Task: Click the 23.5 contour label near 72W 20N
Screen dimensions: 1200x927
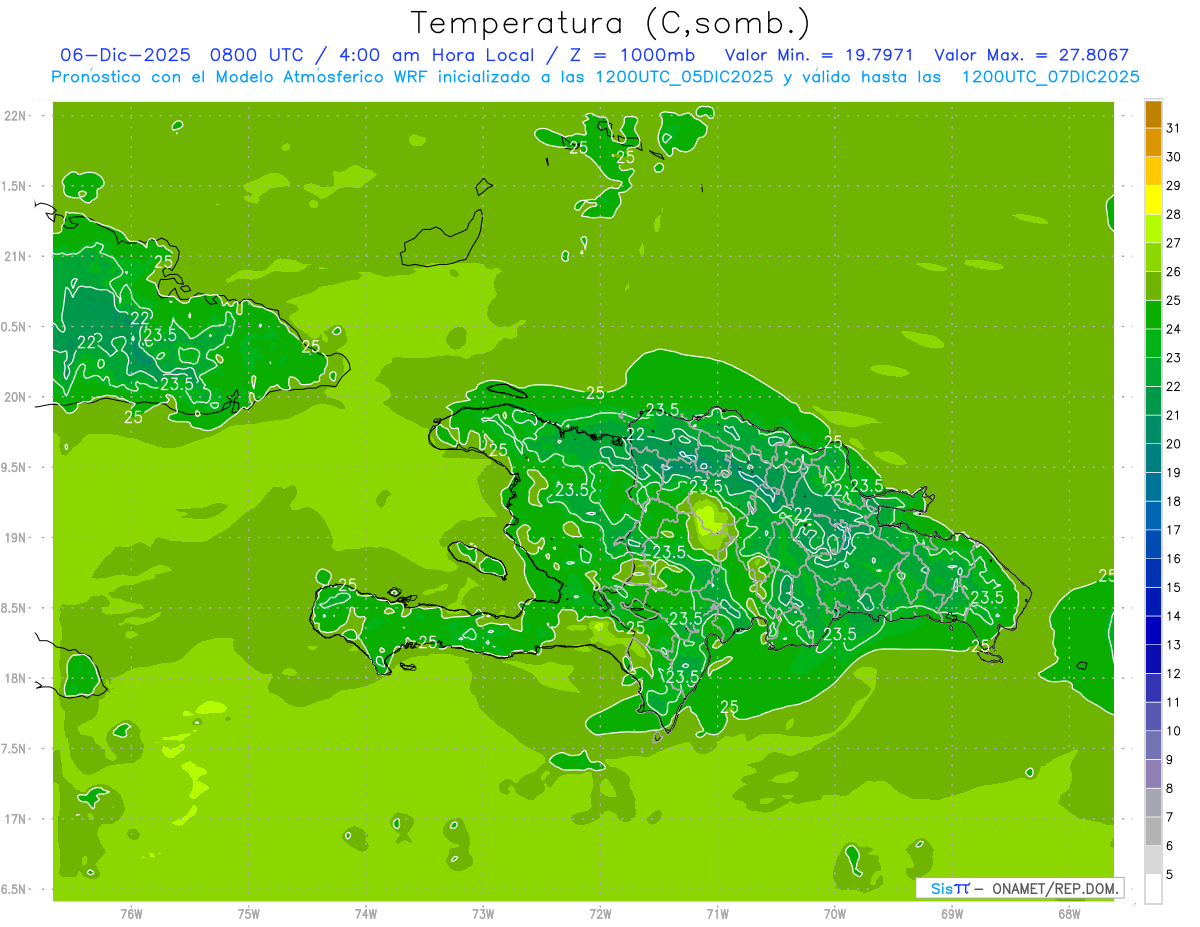Action: [662, 409]
